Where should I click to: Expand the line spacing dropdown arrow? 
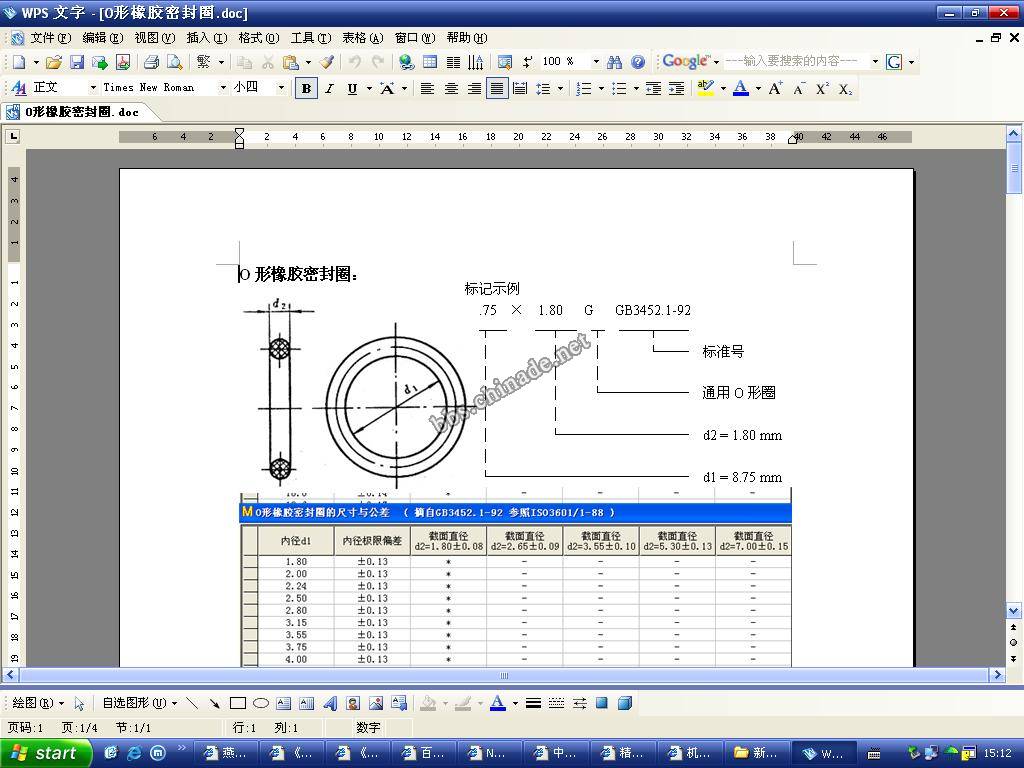coord(560,89)
